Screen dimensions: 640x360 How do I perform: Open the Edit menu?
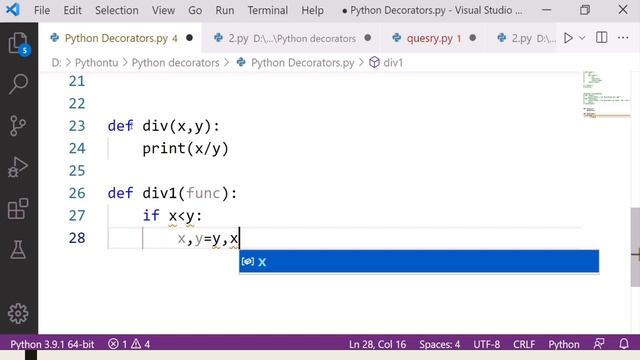point(72,10)
